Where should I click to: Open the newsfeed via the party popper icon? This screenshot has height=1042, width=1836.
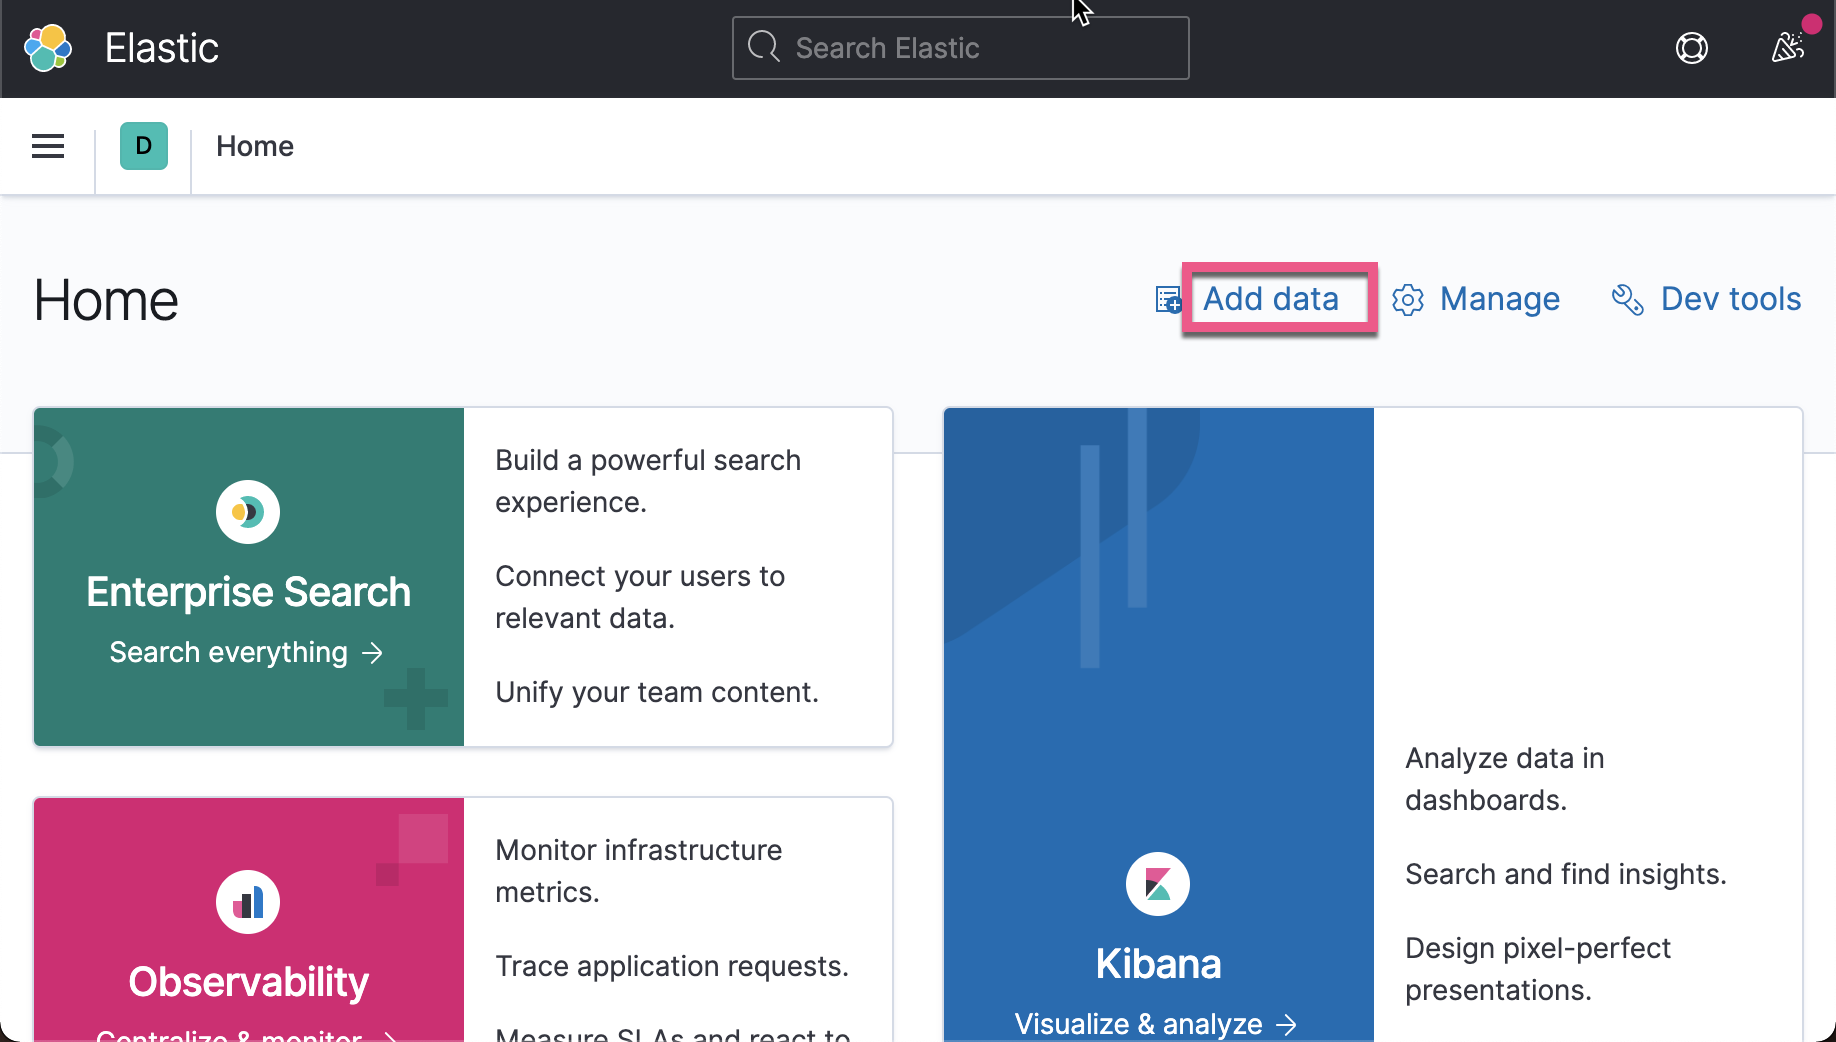[x=1789, y=47]
